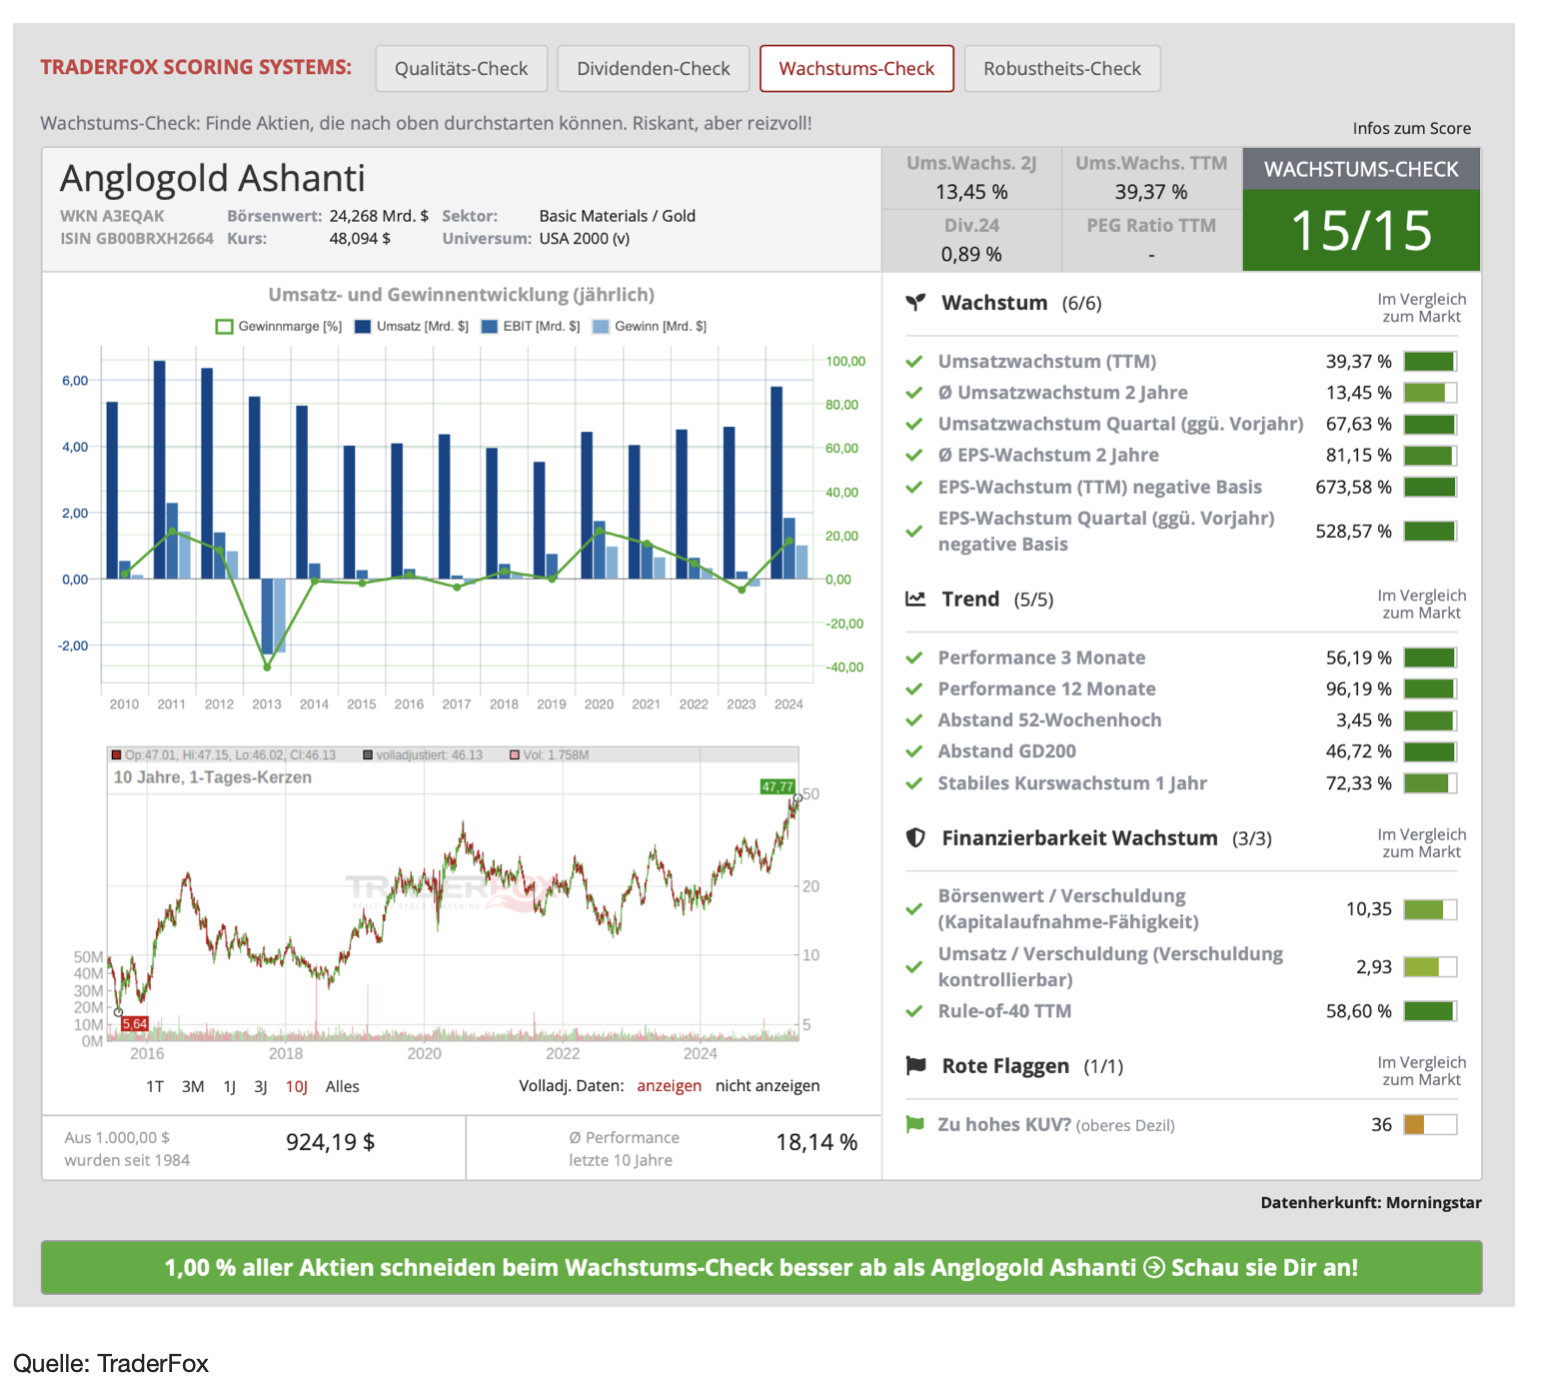This screenshot has width=1554, height=1396.
Task: Click the Rule-of-40 TTM metric label
Action: pos(1004,1011)
